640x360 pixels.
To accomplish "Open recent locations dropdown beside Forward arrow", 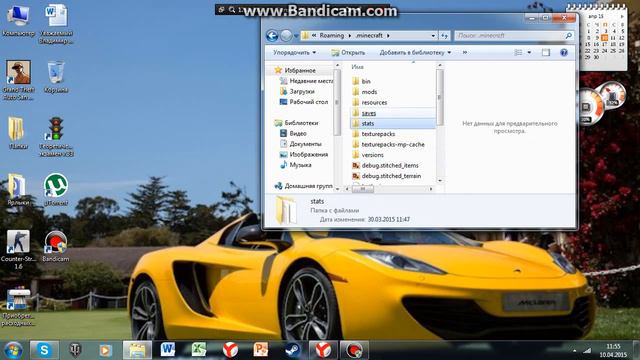I will [296, 36].
